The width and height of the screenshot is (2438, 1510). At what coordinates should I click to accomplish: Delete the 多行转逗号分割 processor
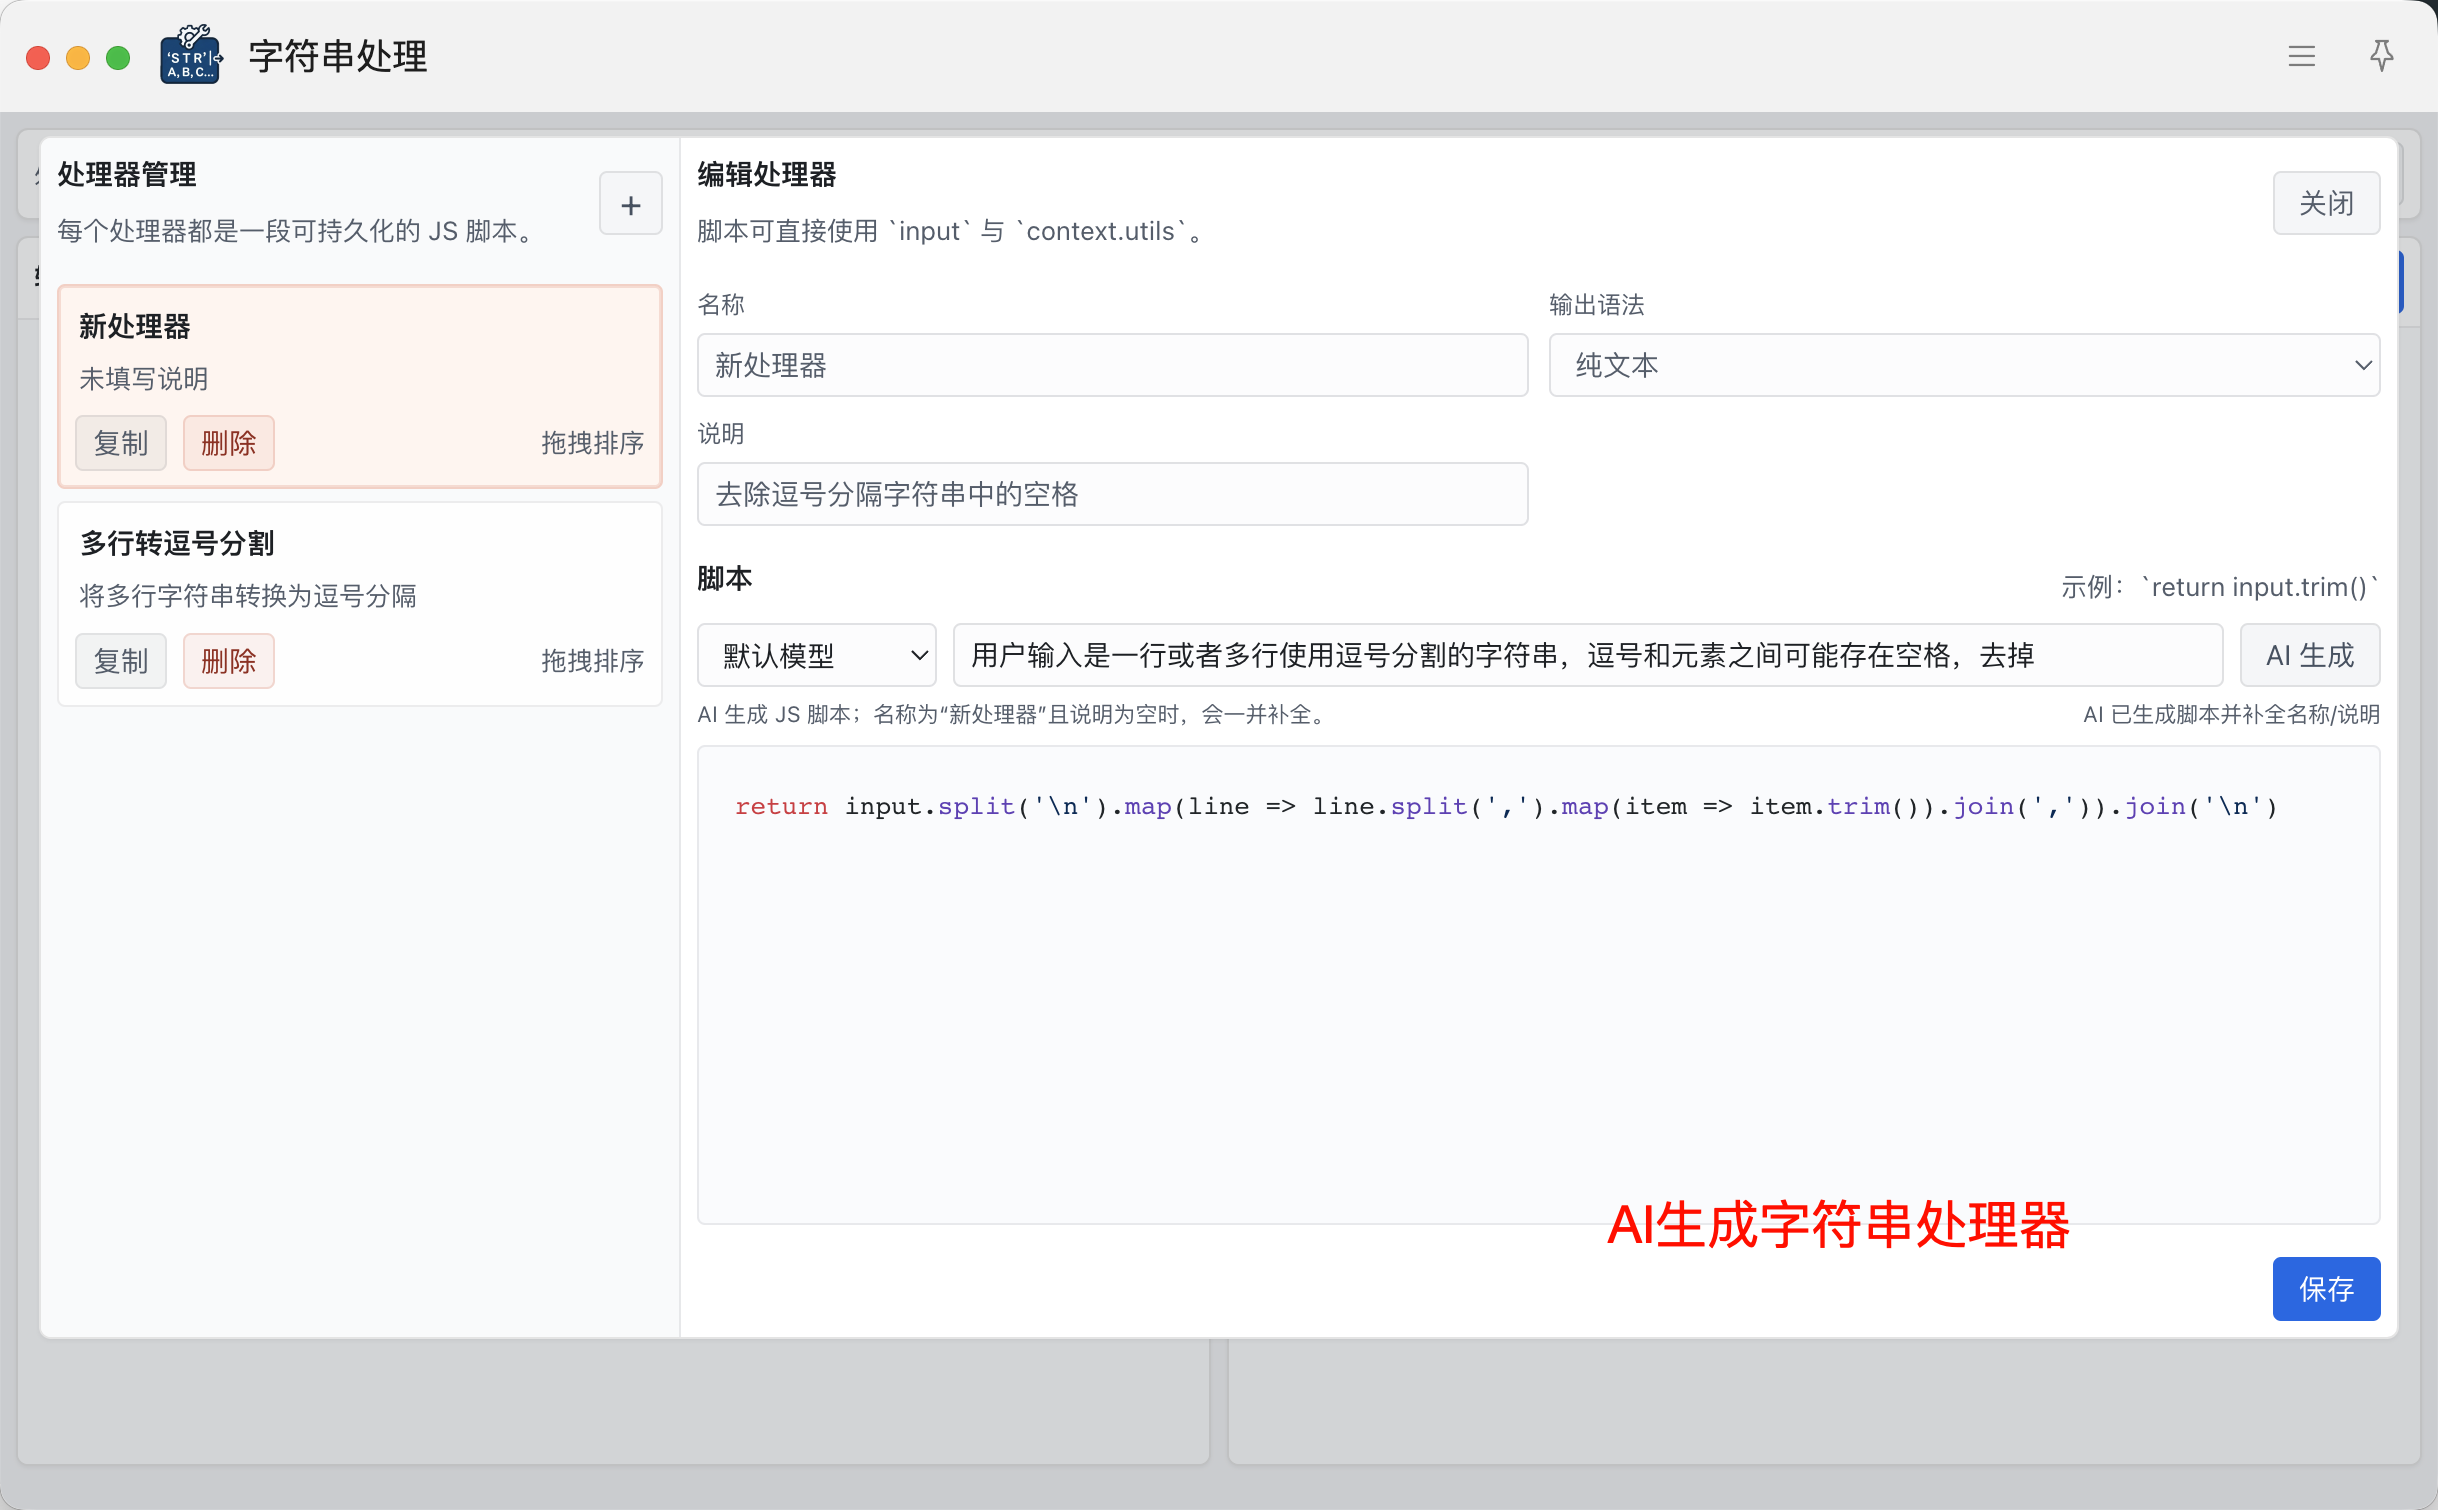pos(228,661)
